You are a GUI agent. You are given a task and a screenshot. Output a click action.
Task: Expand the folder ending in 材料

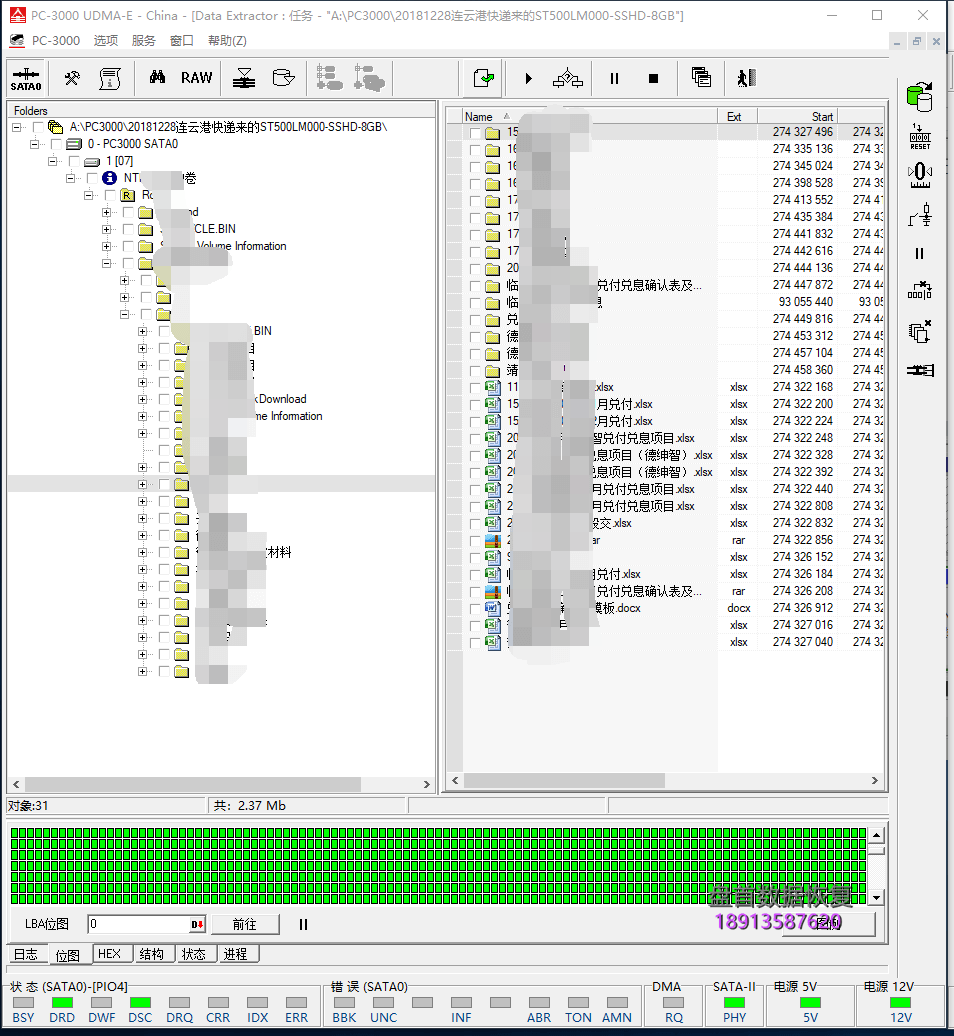pos(142,552)
